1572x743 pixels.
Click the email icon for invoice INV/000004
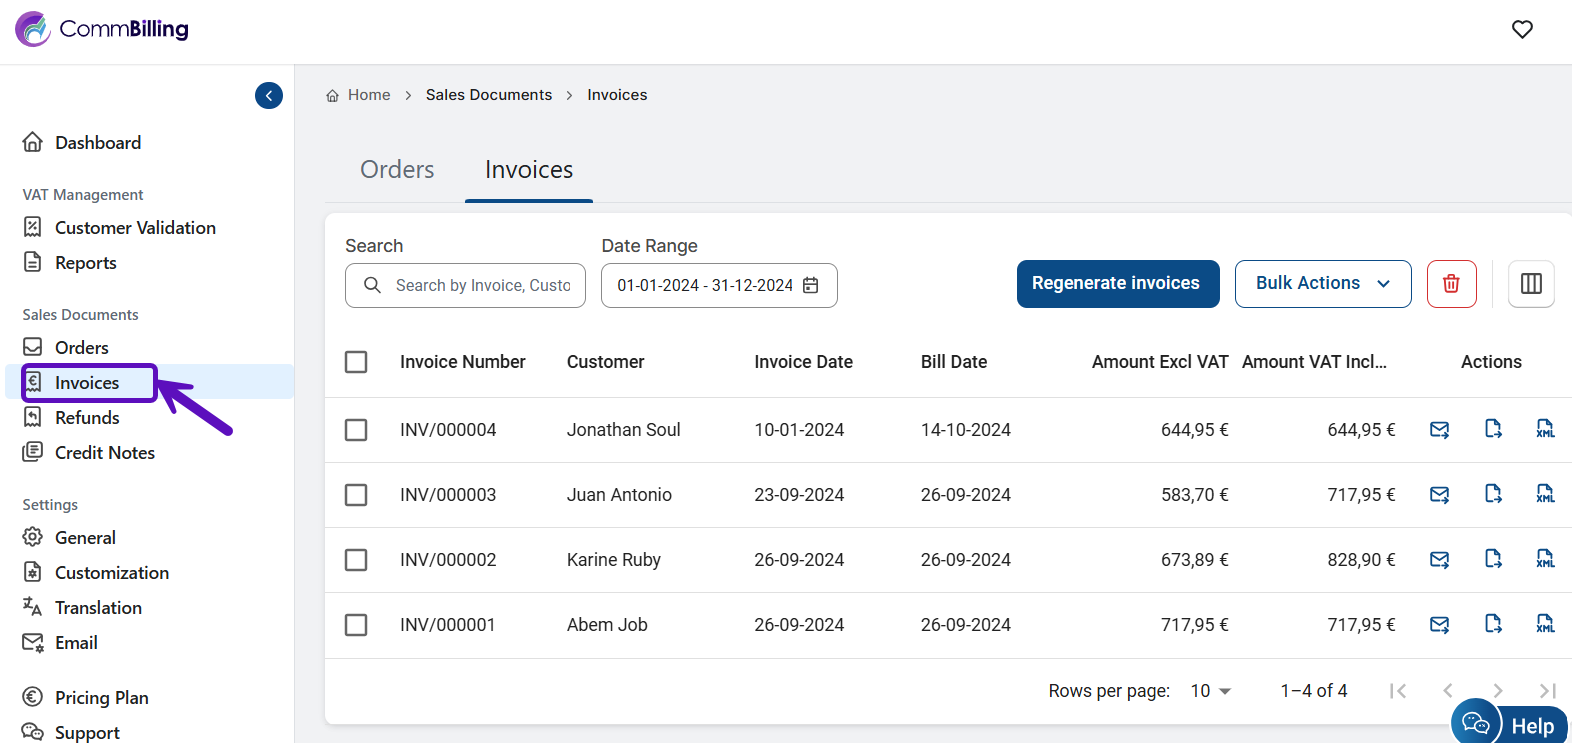(1439, 430)
